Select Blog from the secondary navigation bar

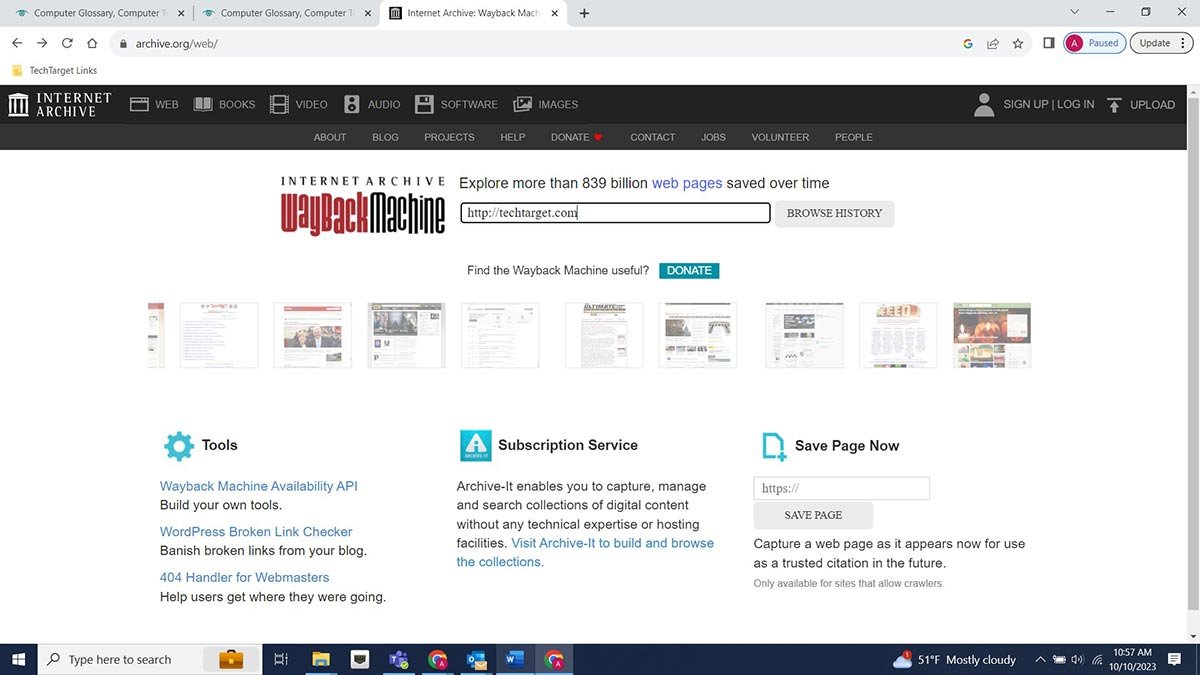(385, 137)
